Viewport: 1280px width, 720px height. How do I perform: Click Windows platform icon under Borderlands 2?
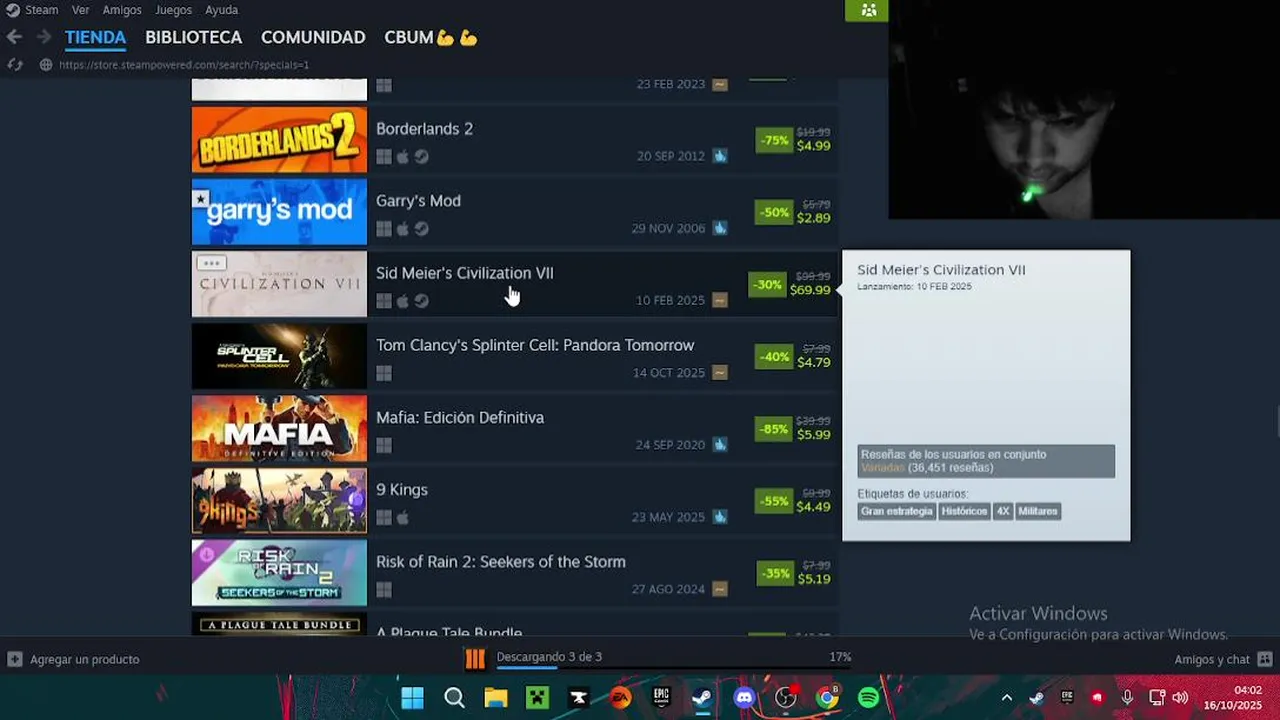tap(384, 157)
